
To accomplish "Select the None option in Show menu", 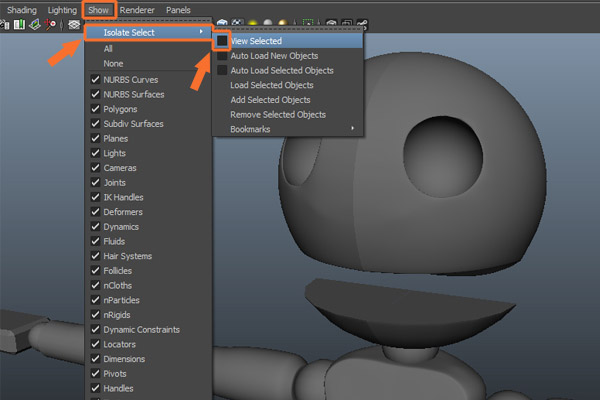I will coord(113,62).
